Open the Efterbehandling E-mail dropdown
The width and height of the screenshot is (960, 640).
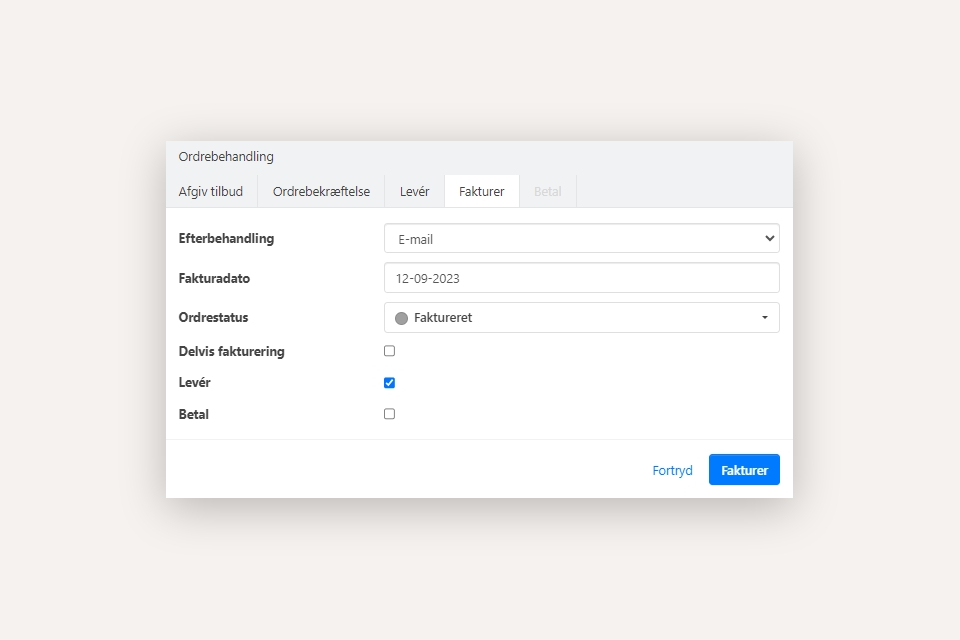tap(581, 239)
